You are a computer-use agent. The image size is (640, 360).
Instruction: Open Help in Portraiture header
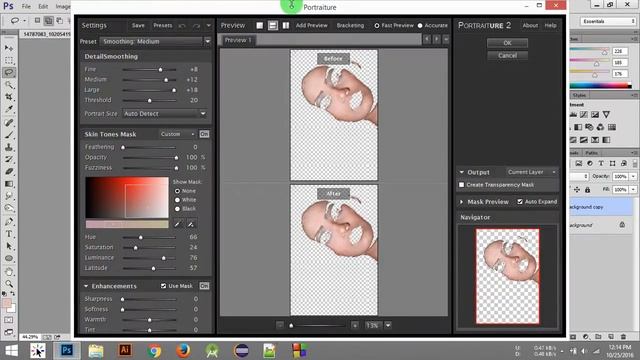550,25
